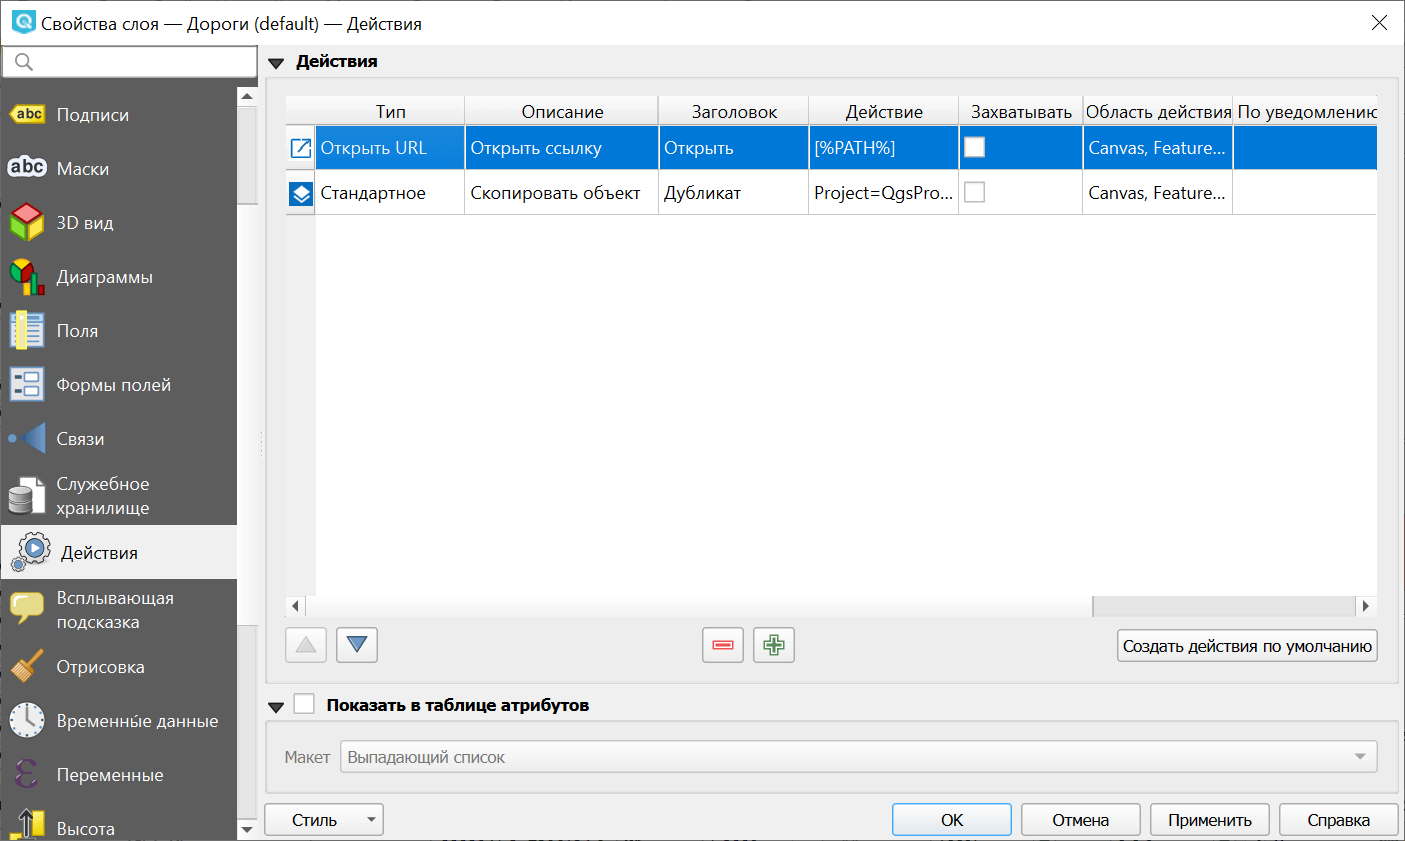Open the Диаграммы section icon
This screenshot has width=1405, height=841.
[26, 277]
